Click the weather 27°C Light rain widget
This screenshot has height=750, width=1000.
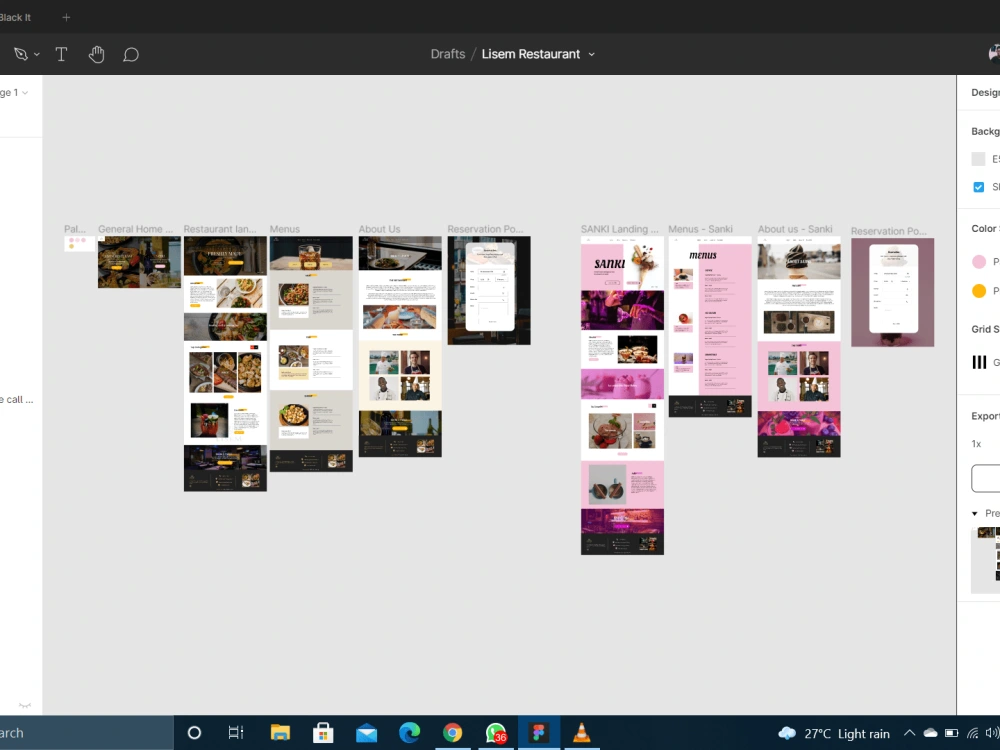(834, 733)
